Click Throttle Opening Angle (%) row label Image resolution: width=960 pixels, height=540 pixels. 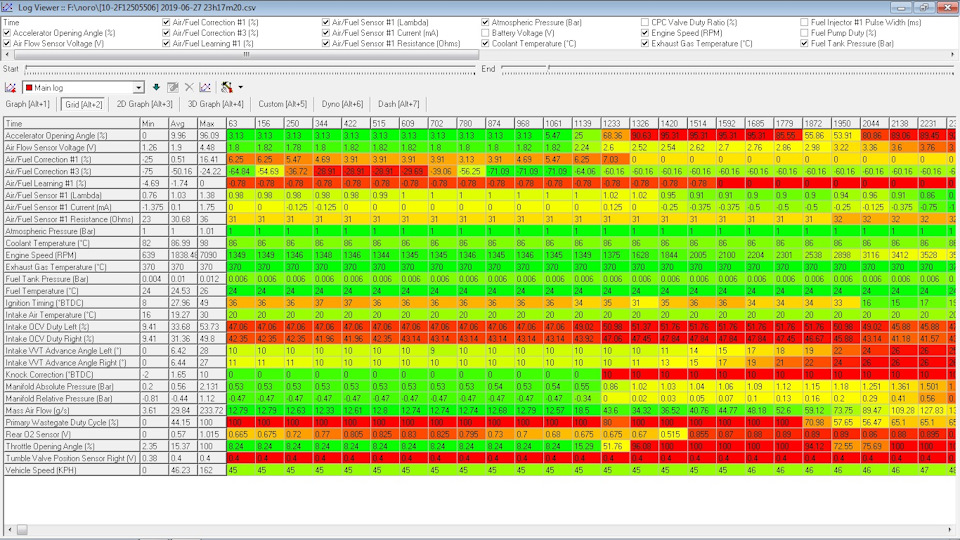point(72,446)
